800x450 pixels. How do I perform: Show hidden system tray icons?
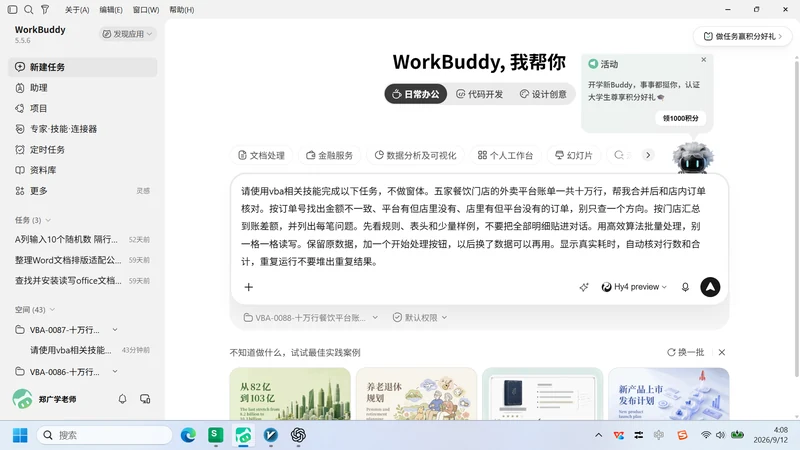[x=598, y=435]
